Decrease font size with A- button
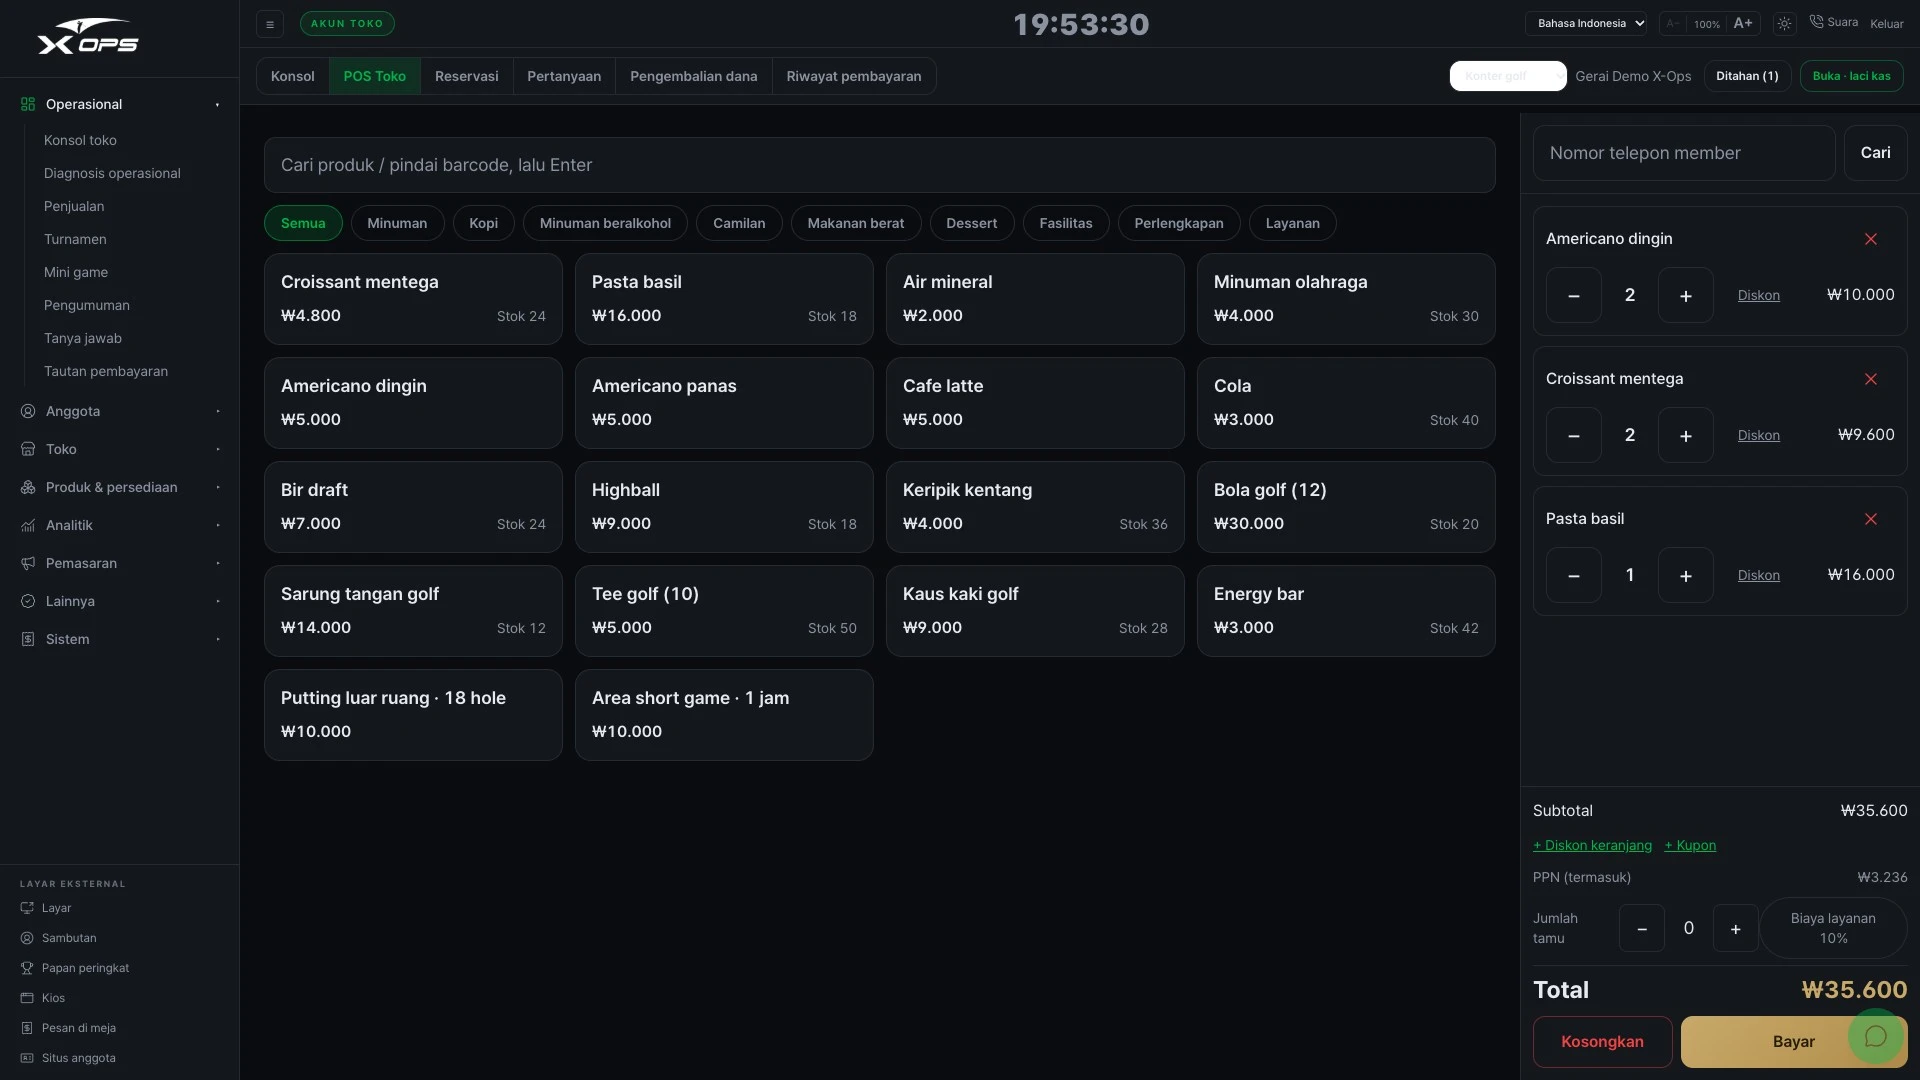Image resolution: width=1920 pixels, height=1080 pixels. (1672, 23)
